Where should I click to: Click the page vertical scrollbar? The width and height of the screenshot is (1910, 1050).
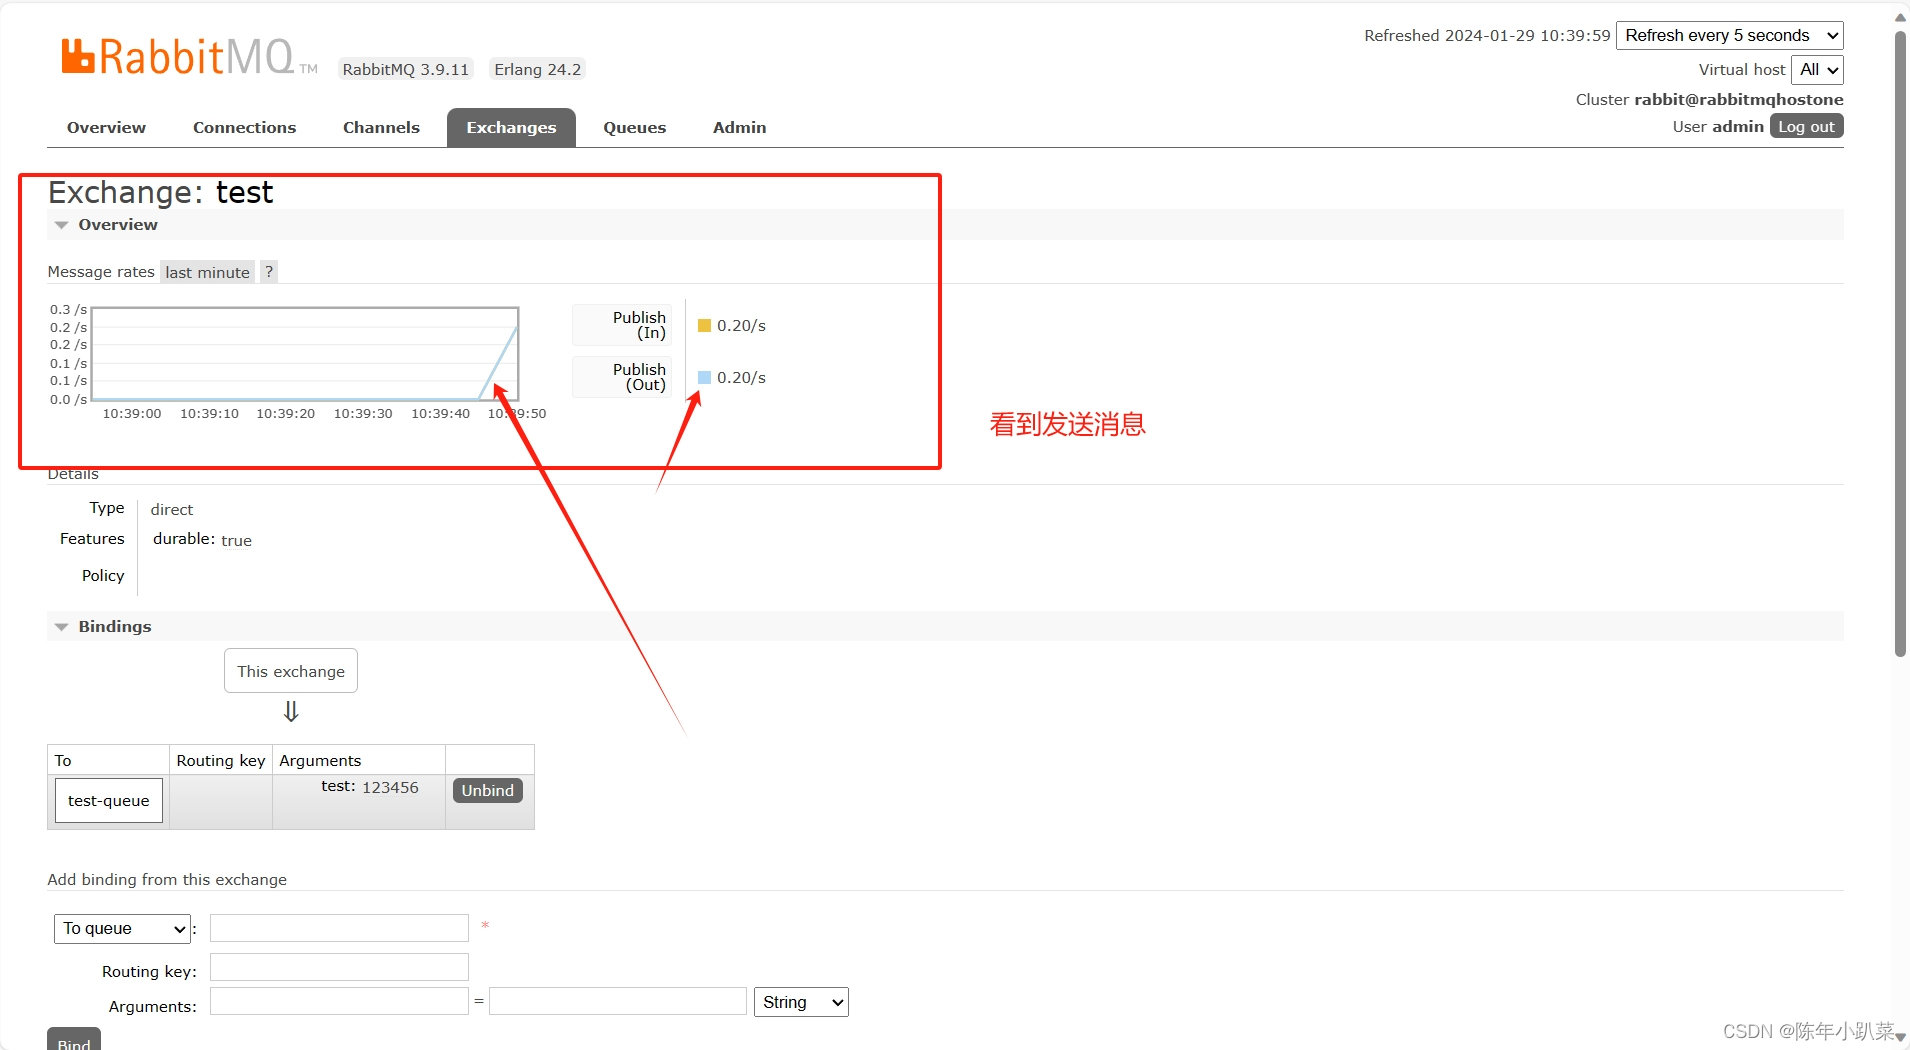(x=1900, y=343)
